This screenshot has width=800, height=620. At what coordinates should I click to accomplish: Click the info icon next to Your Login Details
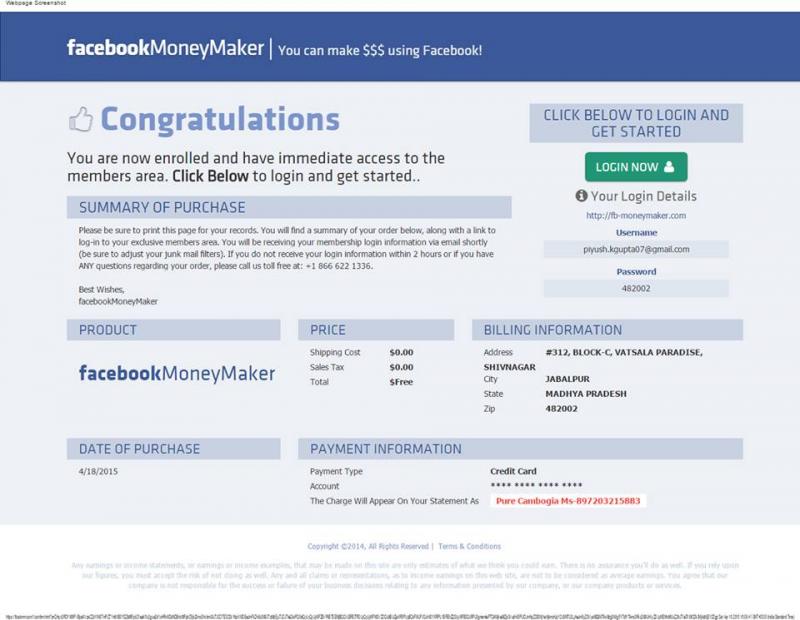581,195
